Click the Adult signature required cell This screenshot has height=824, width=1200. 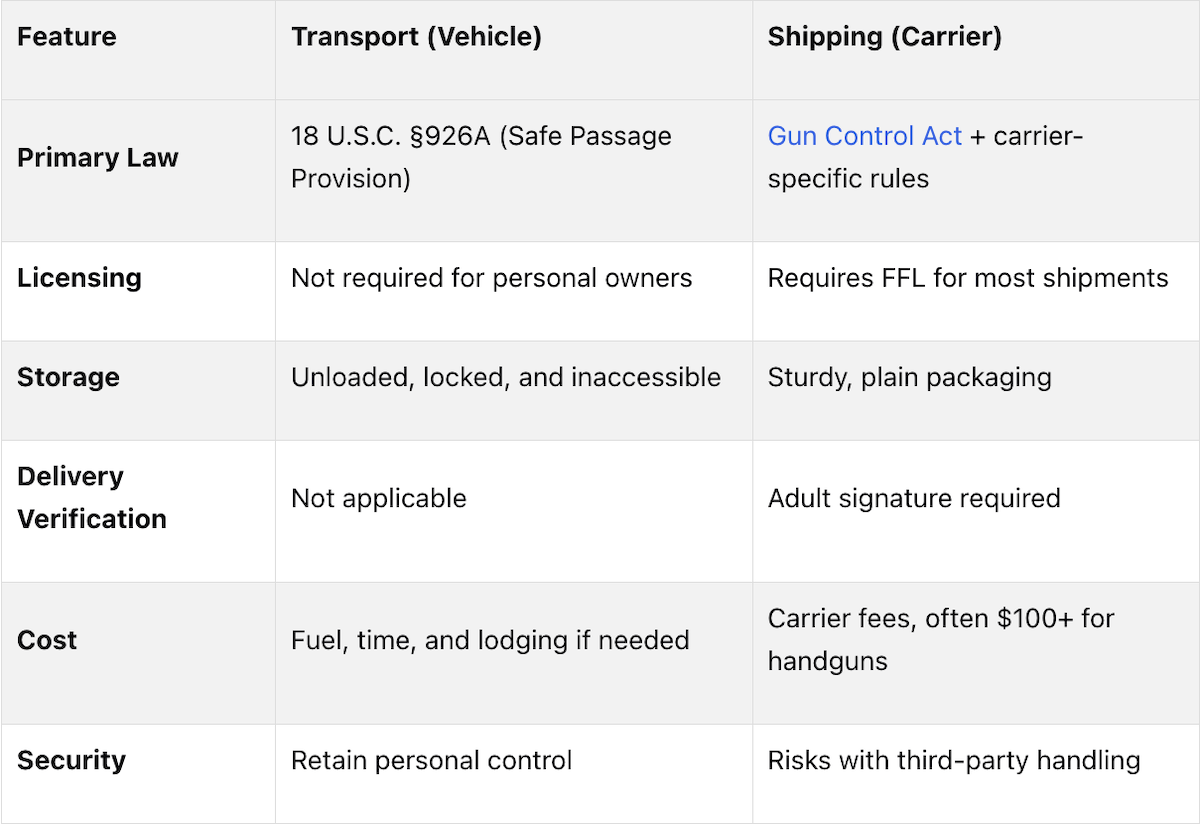[913, 499]
